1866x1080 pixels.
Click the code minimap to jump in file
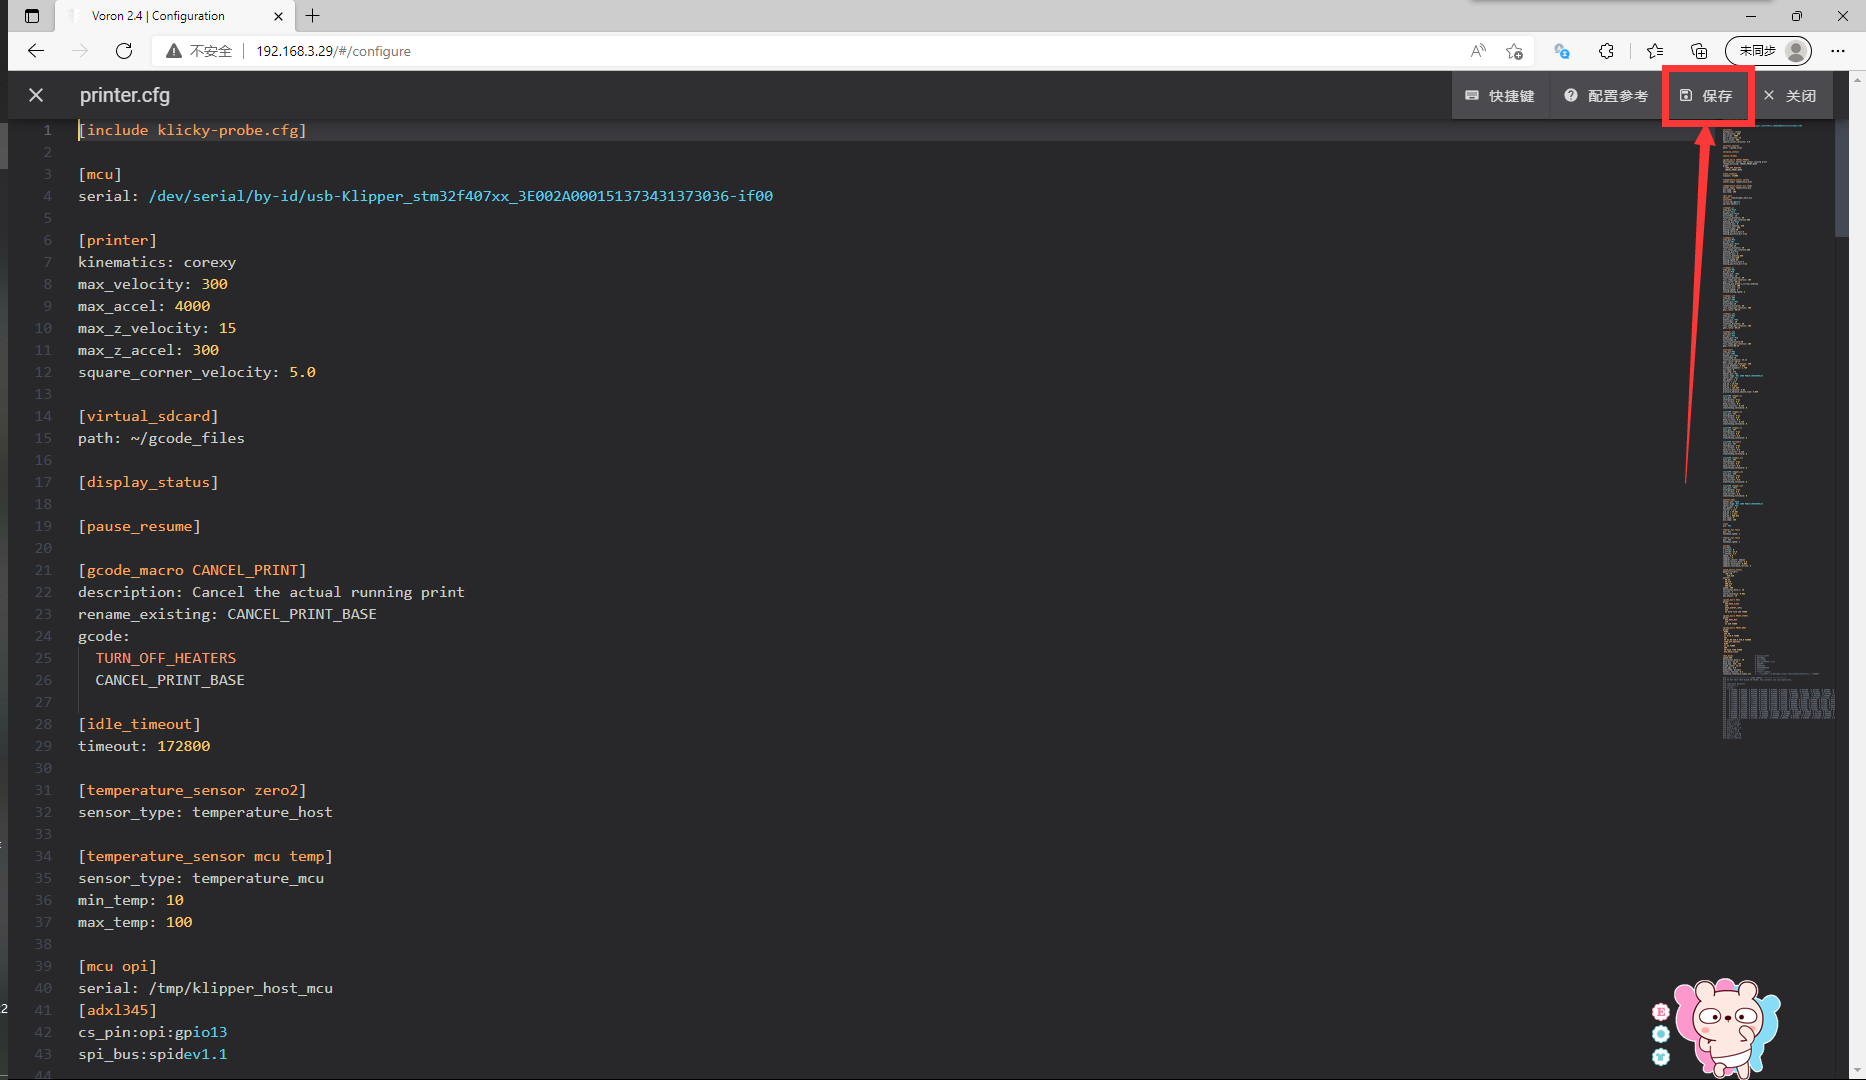pos(1770,400)
